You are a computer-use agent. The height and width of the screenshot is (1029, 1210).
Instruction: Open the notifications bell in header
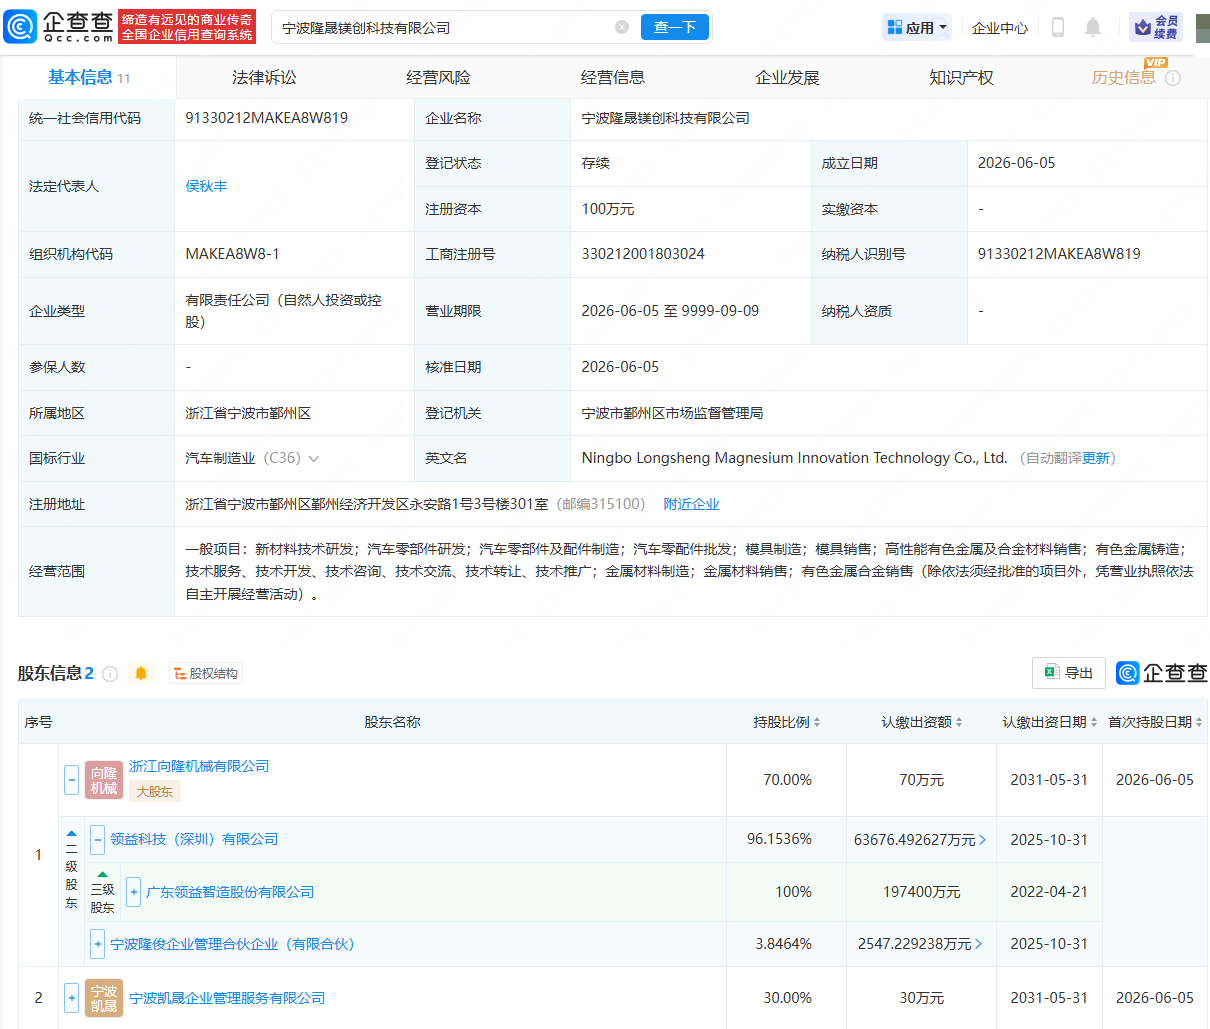(1093, 27)
